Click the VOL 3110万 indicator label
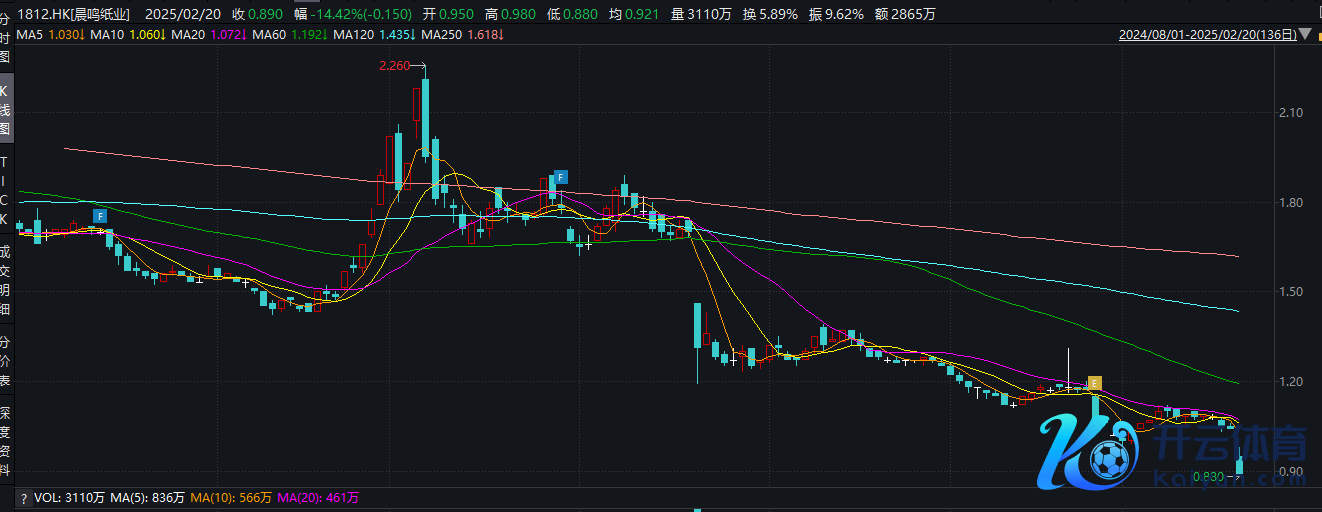 pos(69,497)
